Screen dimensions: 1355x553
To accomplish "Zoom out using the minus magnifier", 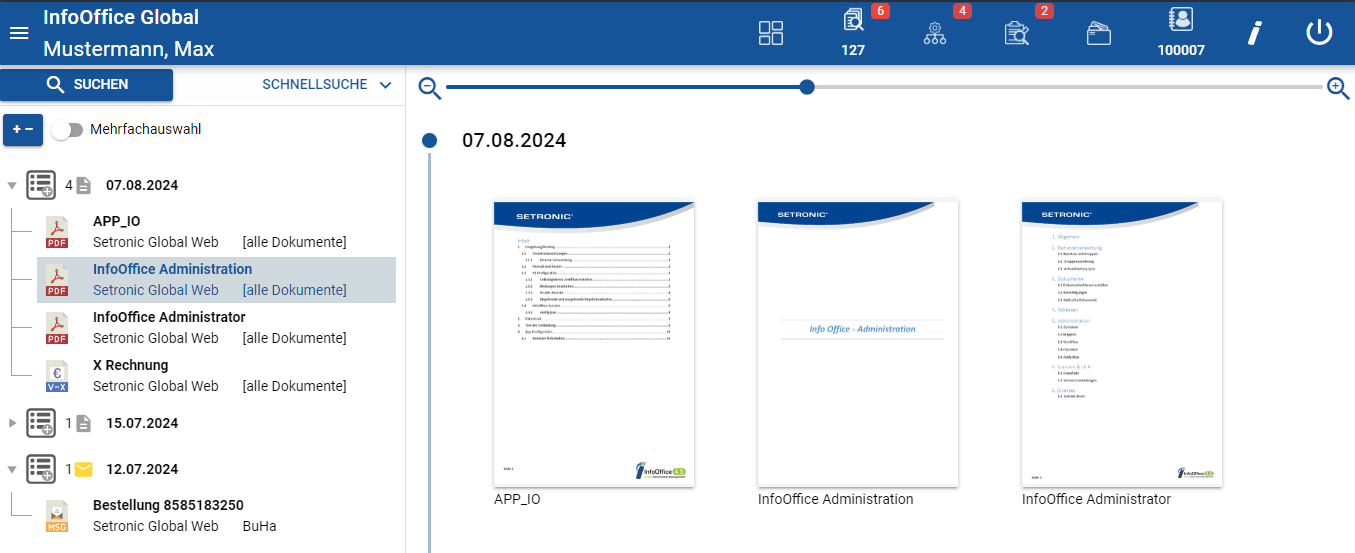I will coord(430,88).
